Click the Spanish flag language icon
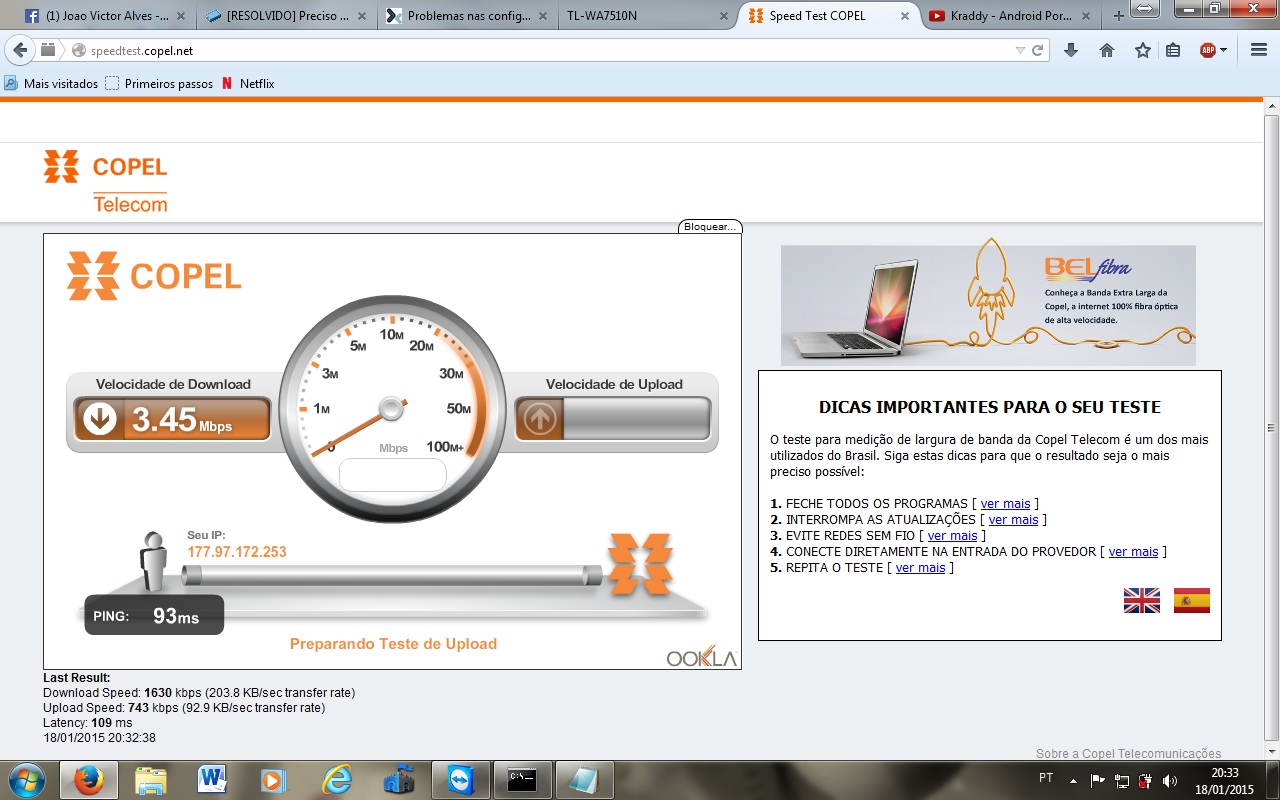This screenshot has width=1280, height=800. pos(1192,600)
